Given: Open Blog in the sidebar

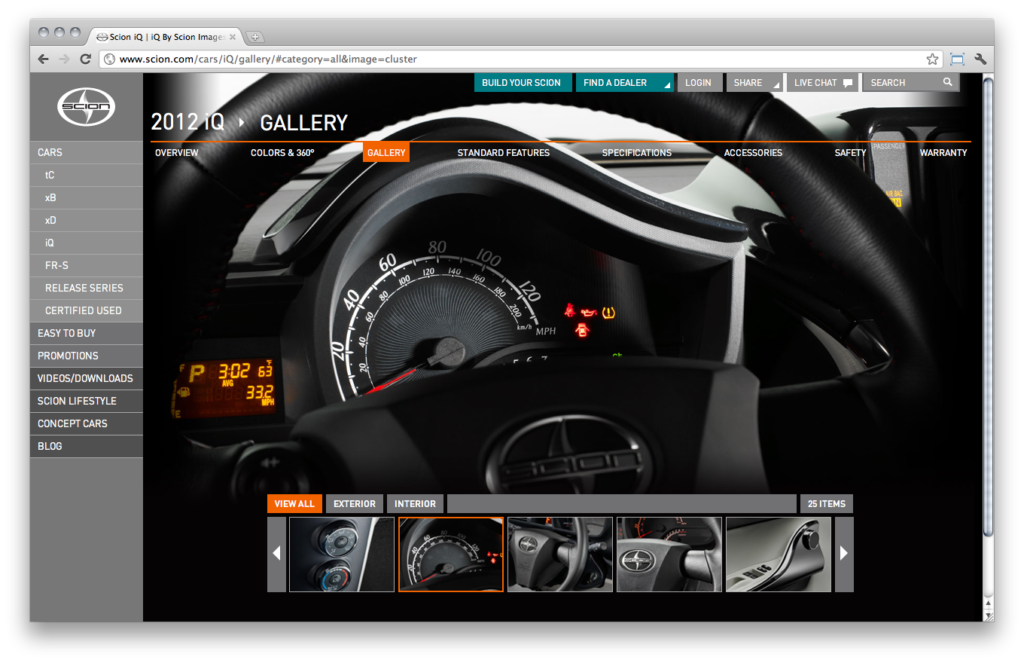Looking at the screenshot, I should point(86,446).
